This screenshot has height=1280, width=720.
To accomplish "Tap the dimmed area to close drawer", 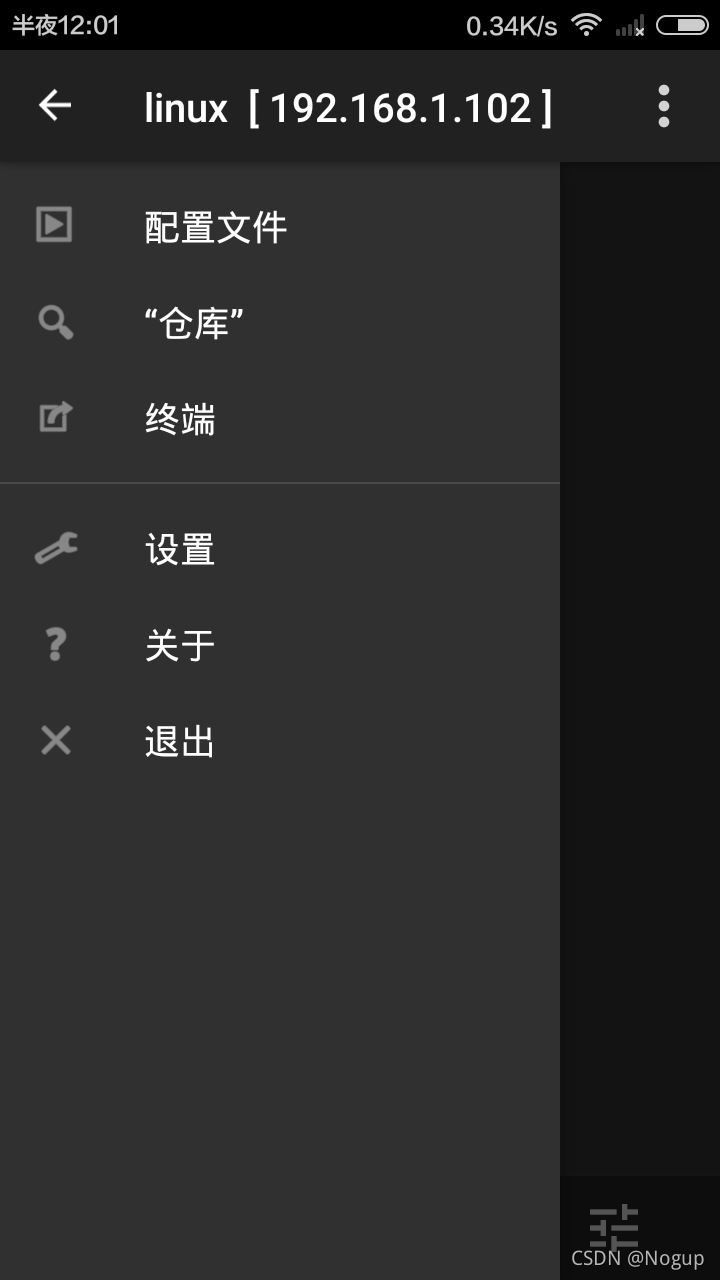I will [x=640, y=680].
